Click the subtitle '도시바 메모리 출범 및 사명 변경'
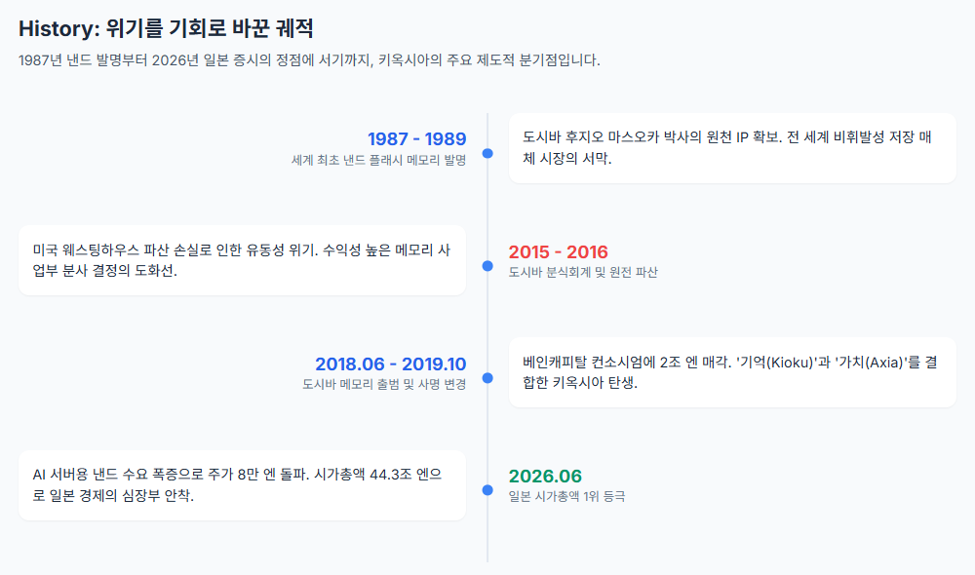 (384, 384)
